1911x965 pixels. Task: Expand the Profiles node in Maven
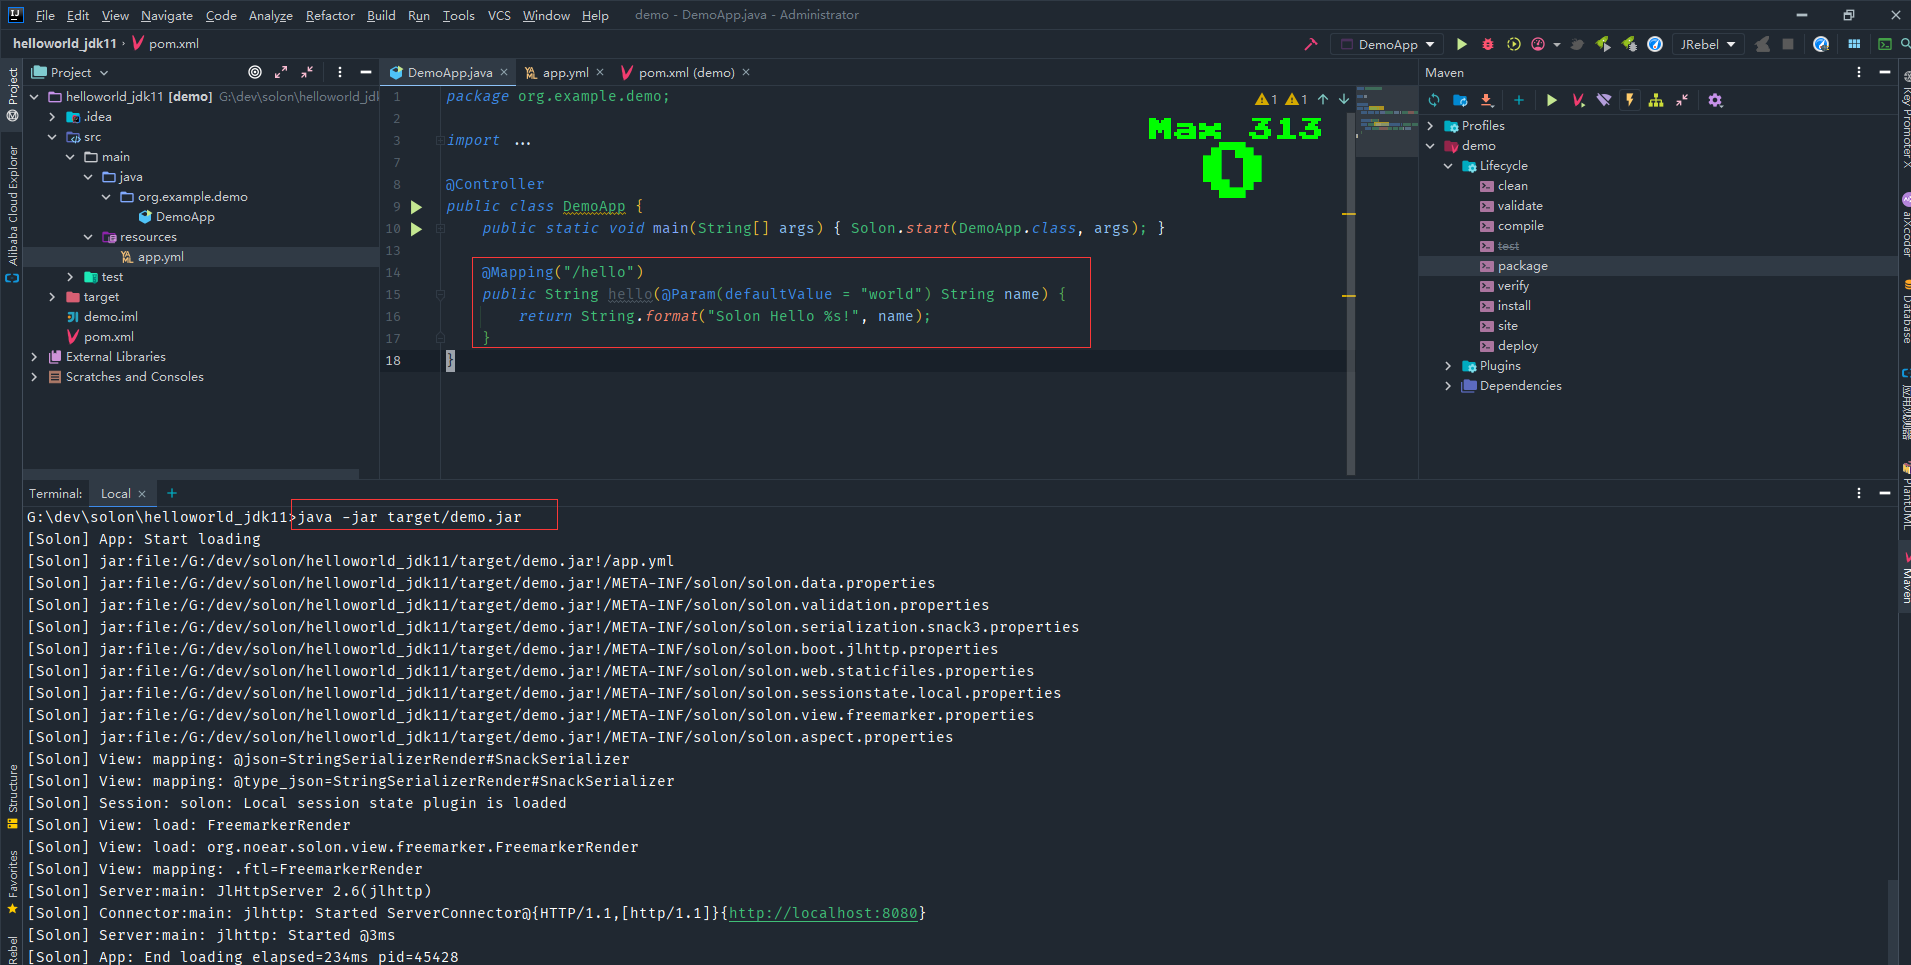pyautogui.click(x=1430, y=126)
